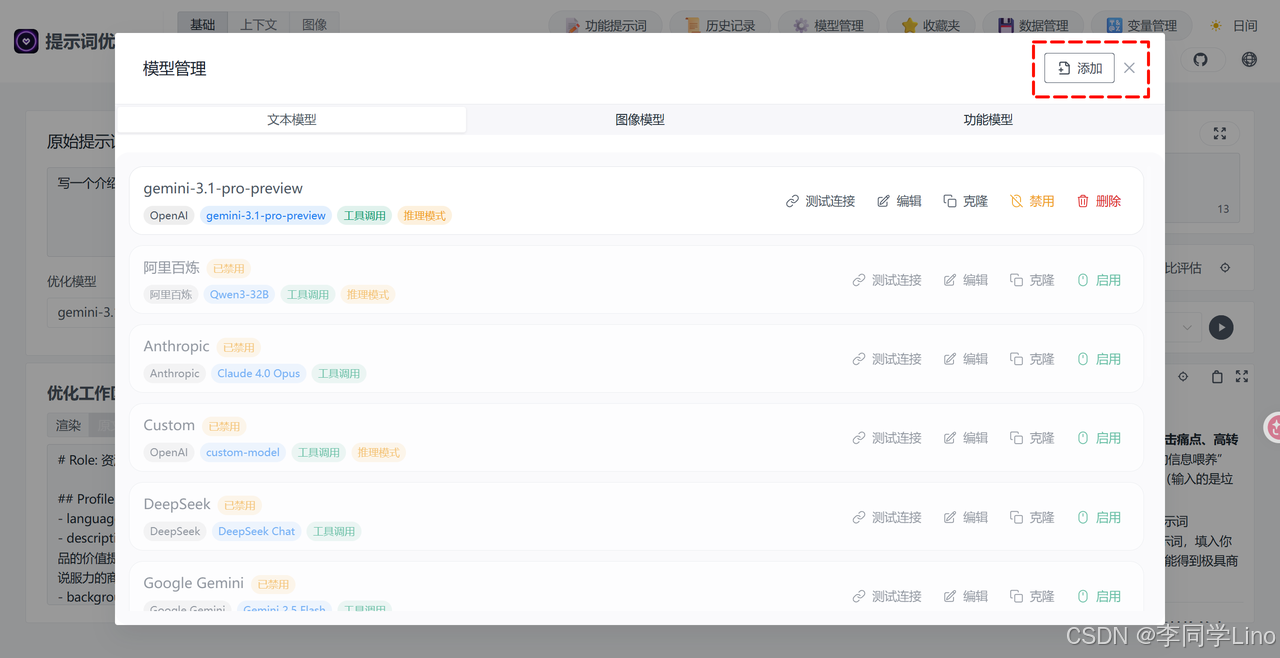The height and width of the screenshot is (658, 1280).
Task: Toggle the 日间 theme switch
Action: tap(1234, 26)
